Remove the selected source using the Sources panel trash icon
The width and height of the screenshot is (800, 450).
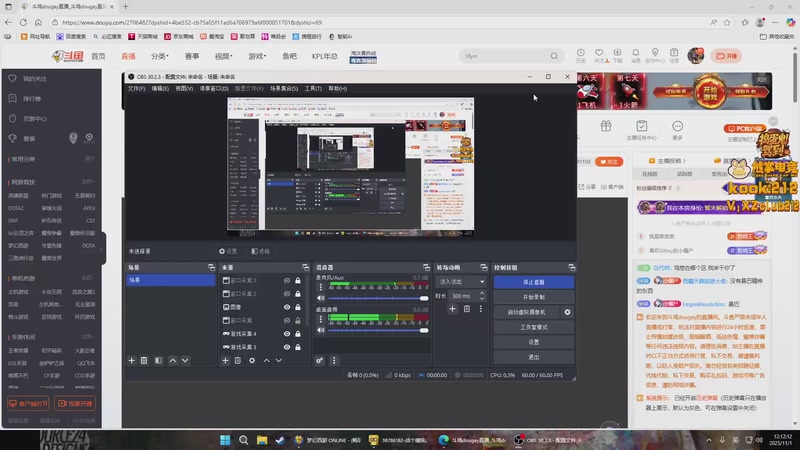[x=238, y=360]
